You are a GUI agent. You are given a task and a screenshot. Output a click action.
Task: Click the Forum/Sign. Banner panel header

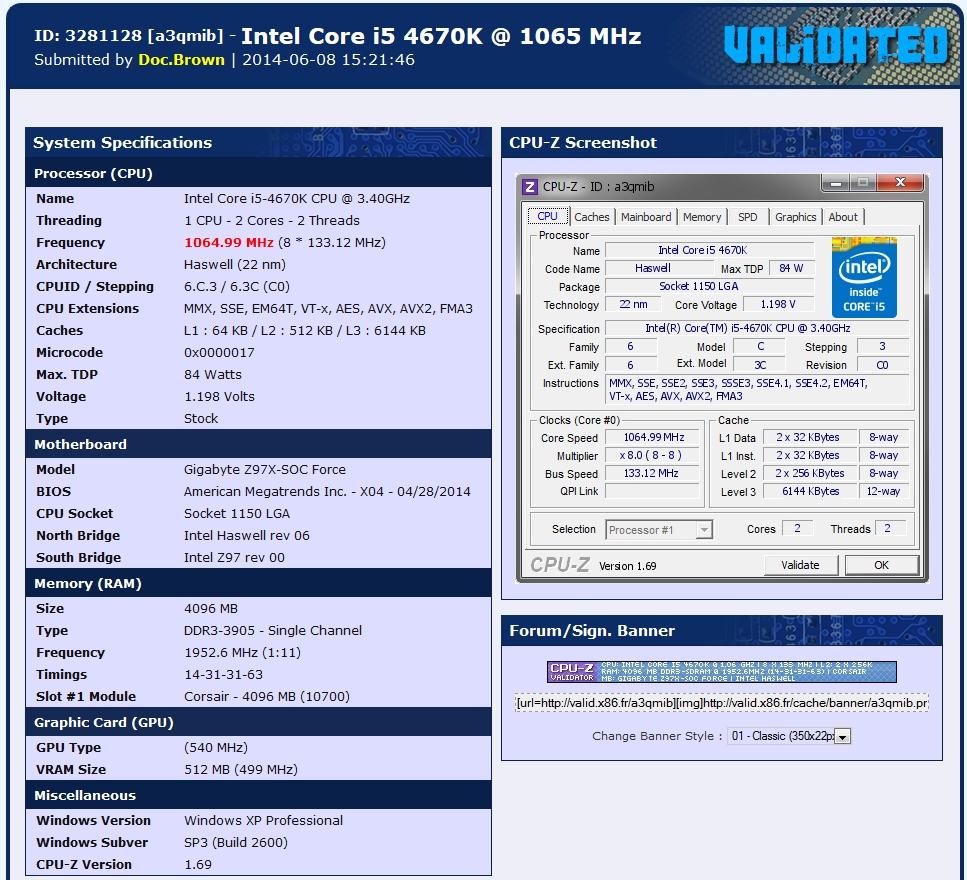coord(722,630)
